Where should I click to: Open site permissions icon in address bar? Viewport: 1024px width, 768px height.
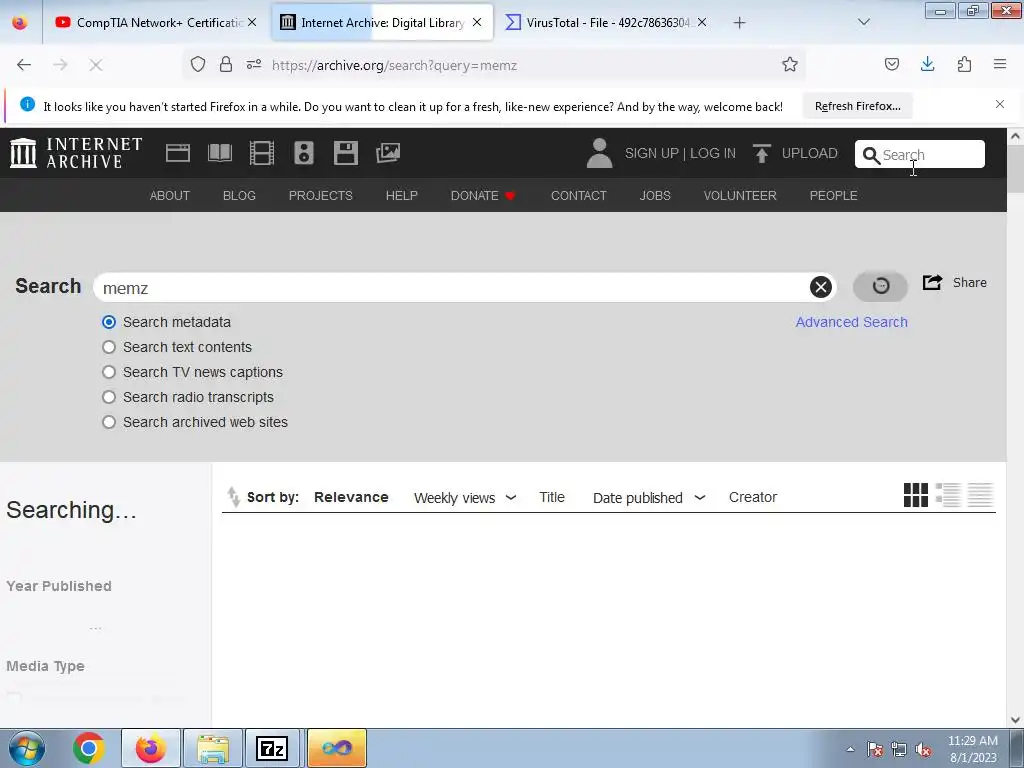pos(254,65)
